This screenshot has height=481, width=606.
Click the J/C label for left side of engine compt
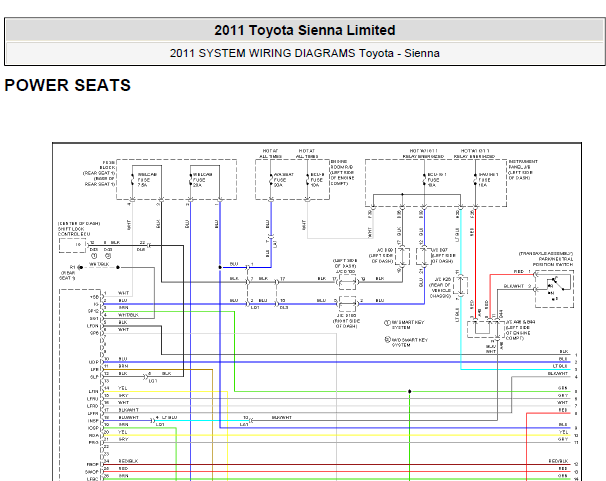click(518, 330)
